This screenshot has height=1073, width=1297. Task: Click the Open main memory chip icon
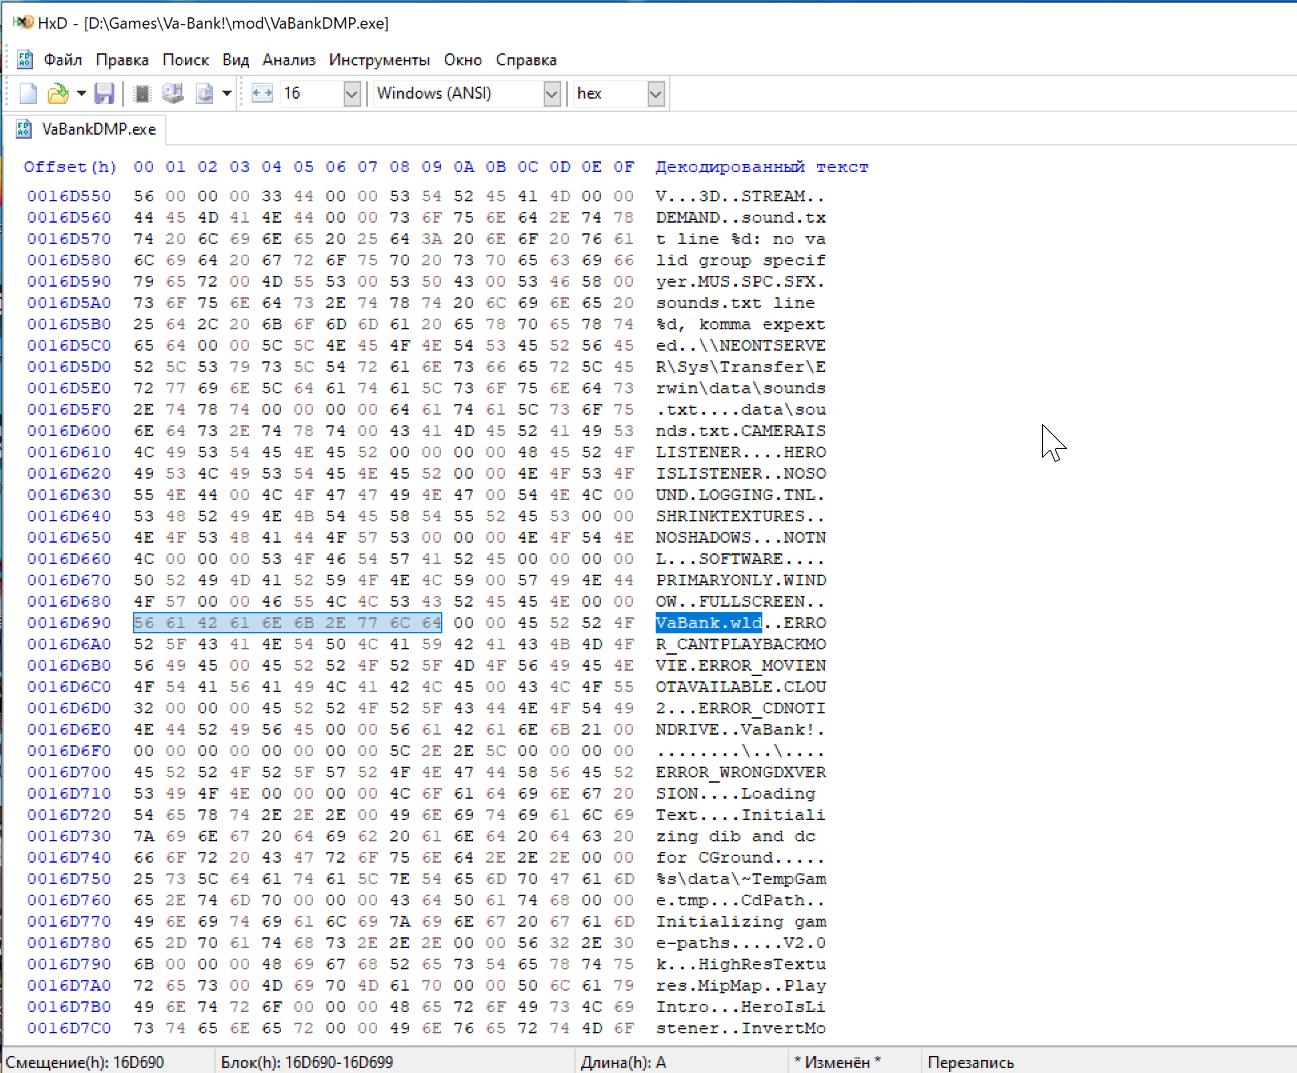[x=142, y=94]
